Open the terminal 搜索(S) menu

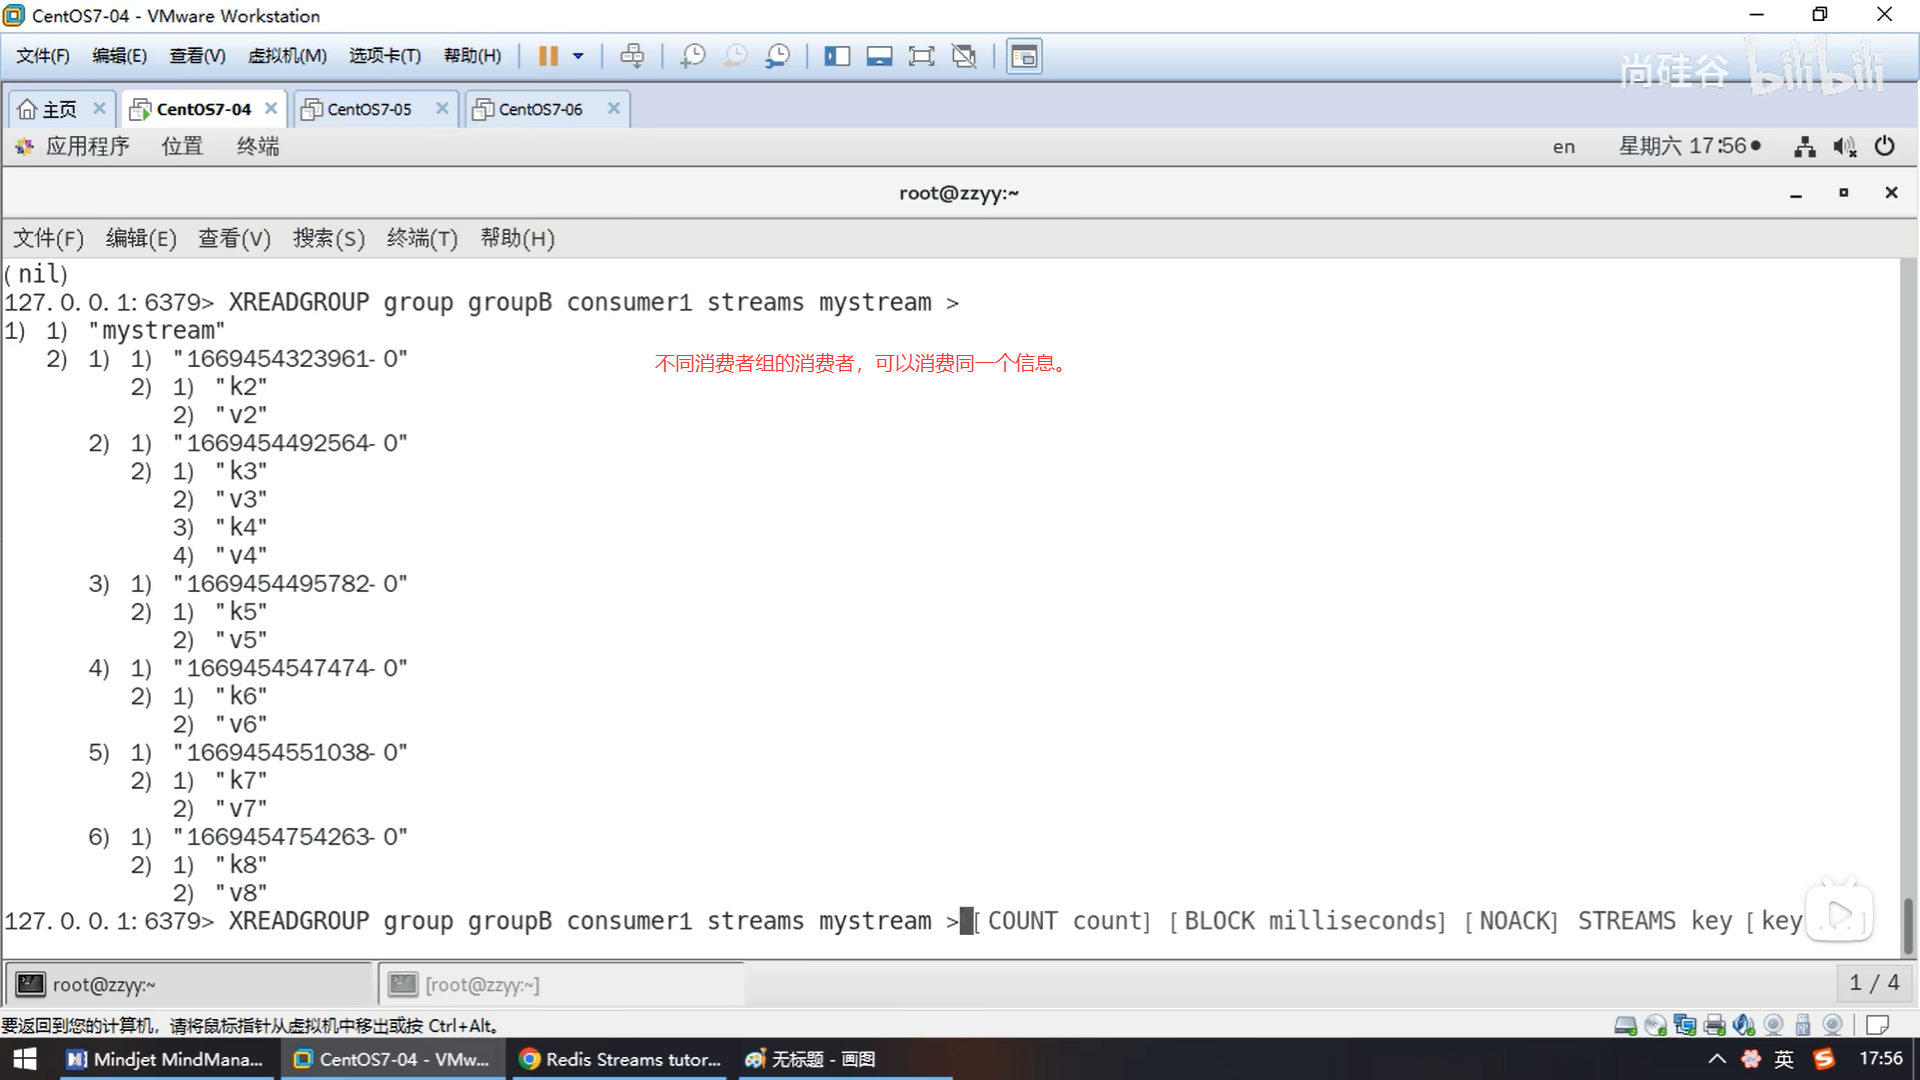pyautogui.click(x=328, y=238)
